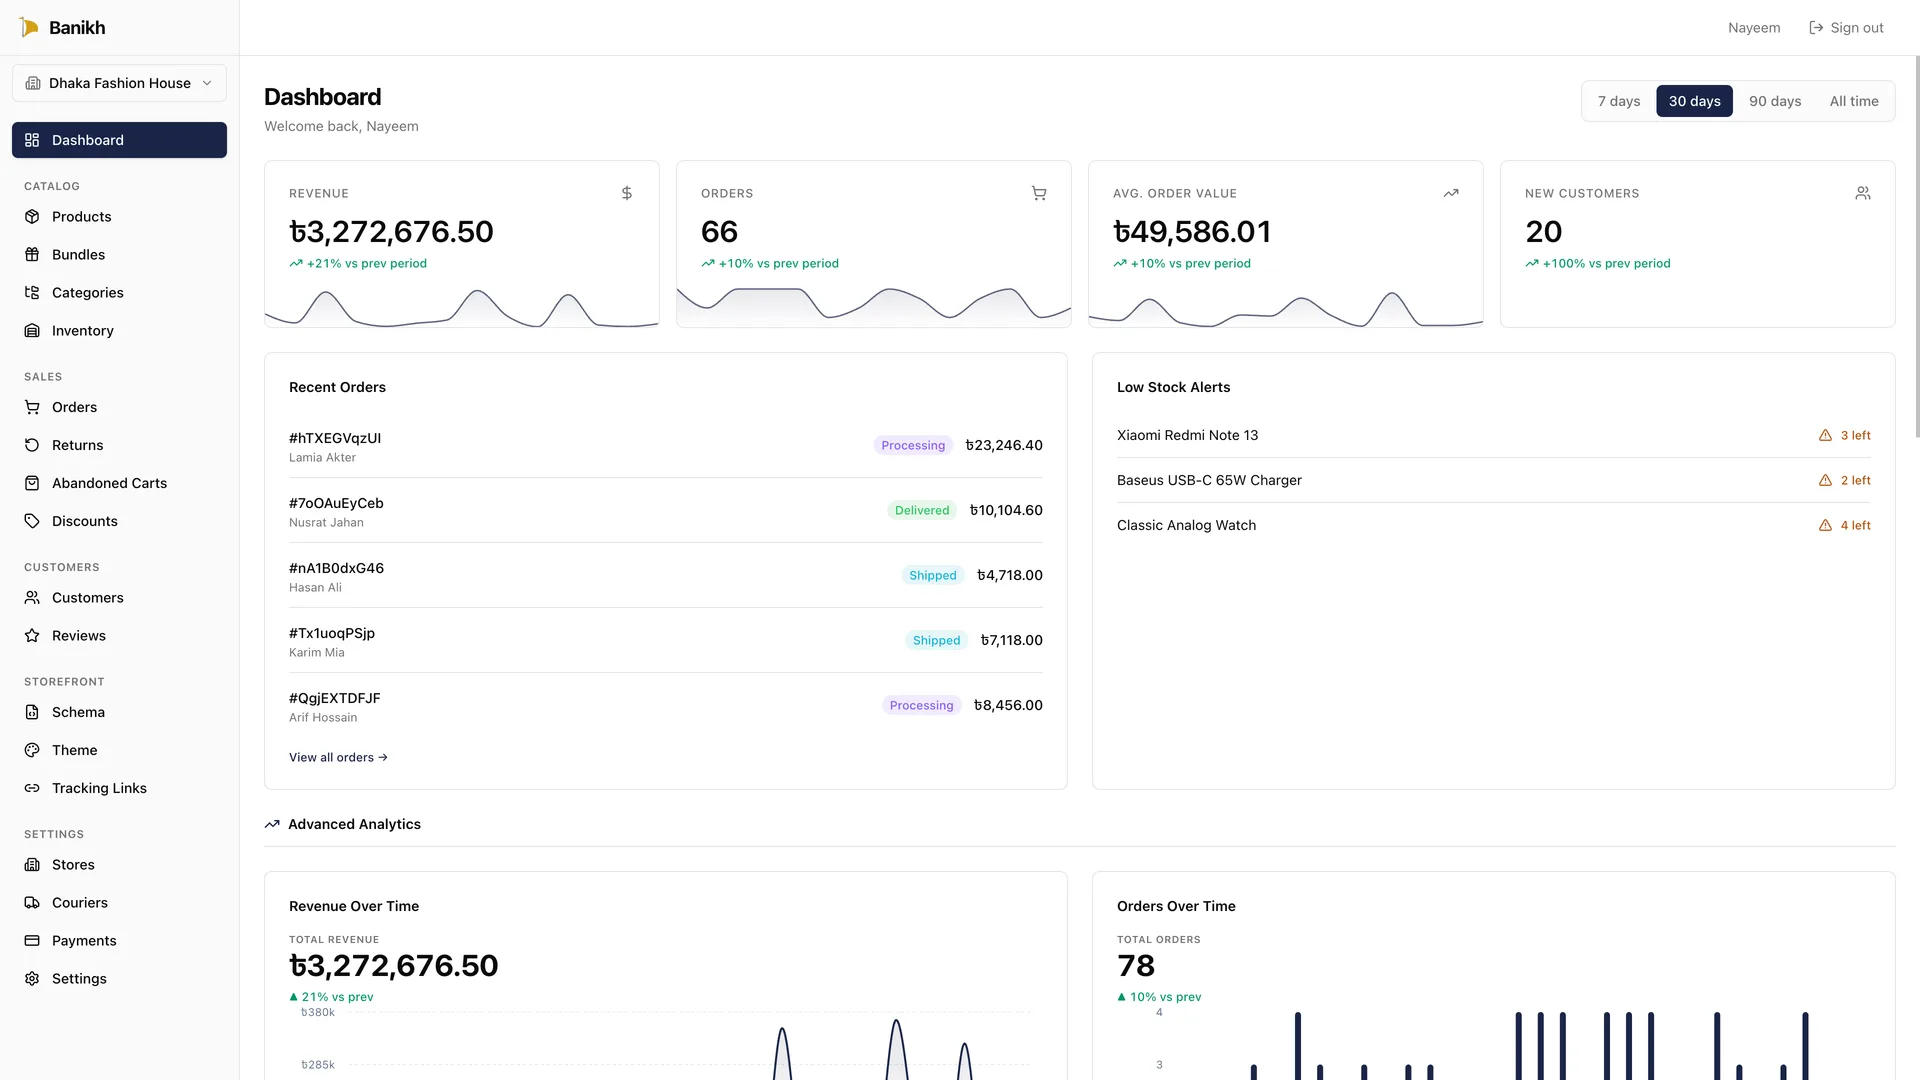Select the Orders cart icon under Sales
The width and height of the screenshot is (1920, 1080).
pyautogui.click(x=31, y=407)
